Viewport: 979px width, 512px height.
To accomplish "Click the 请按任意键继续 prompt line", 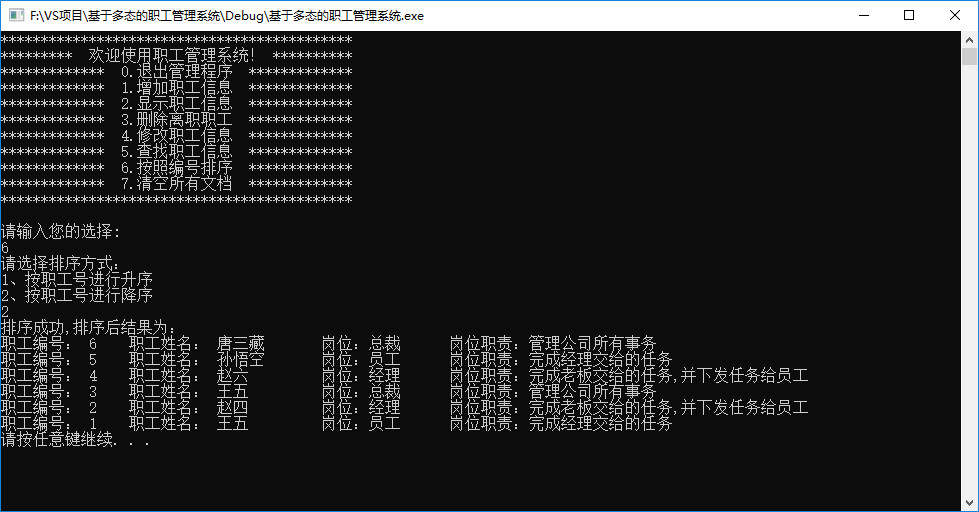I will tap(76, 440).
